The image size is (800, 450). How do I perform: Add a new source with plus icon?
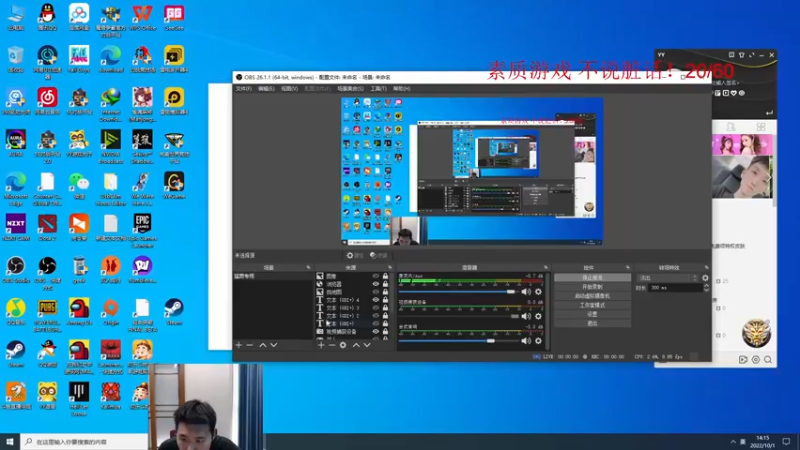321,345
